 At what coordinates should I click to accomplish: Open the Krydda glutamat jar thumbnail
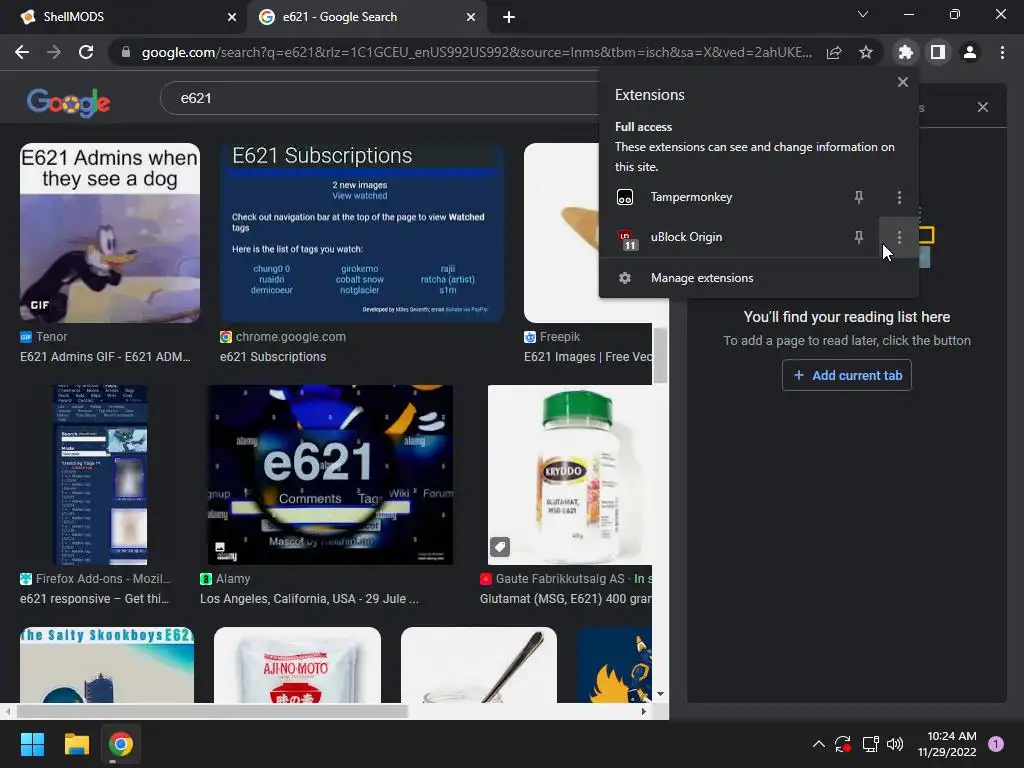coord(569,475)
